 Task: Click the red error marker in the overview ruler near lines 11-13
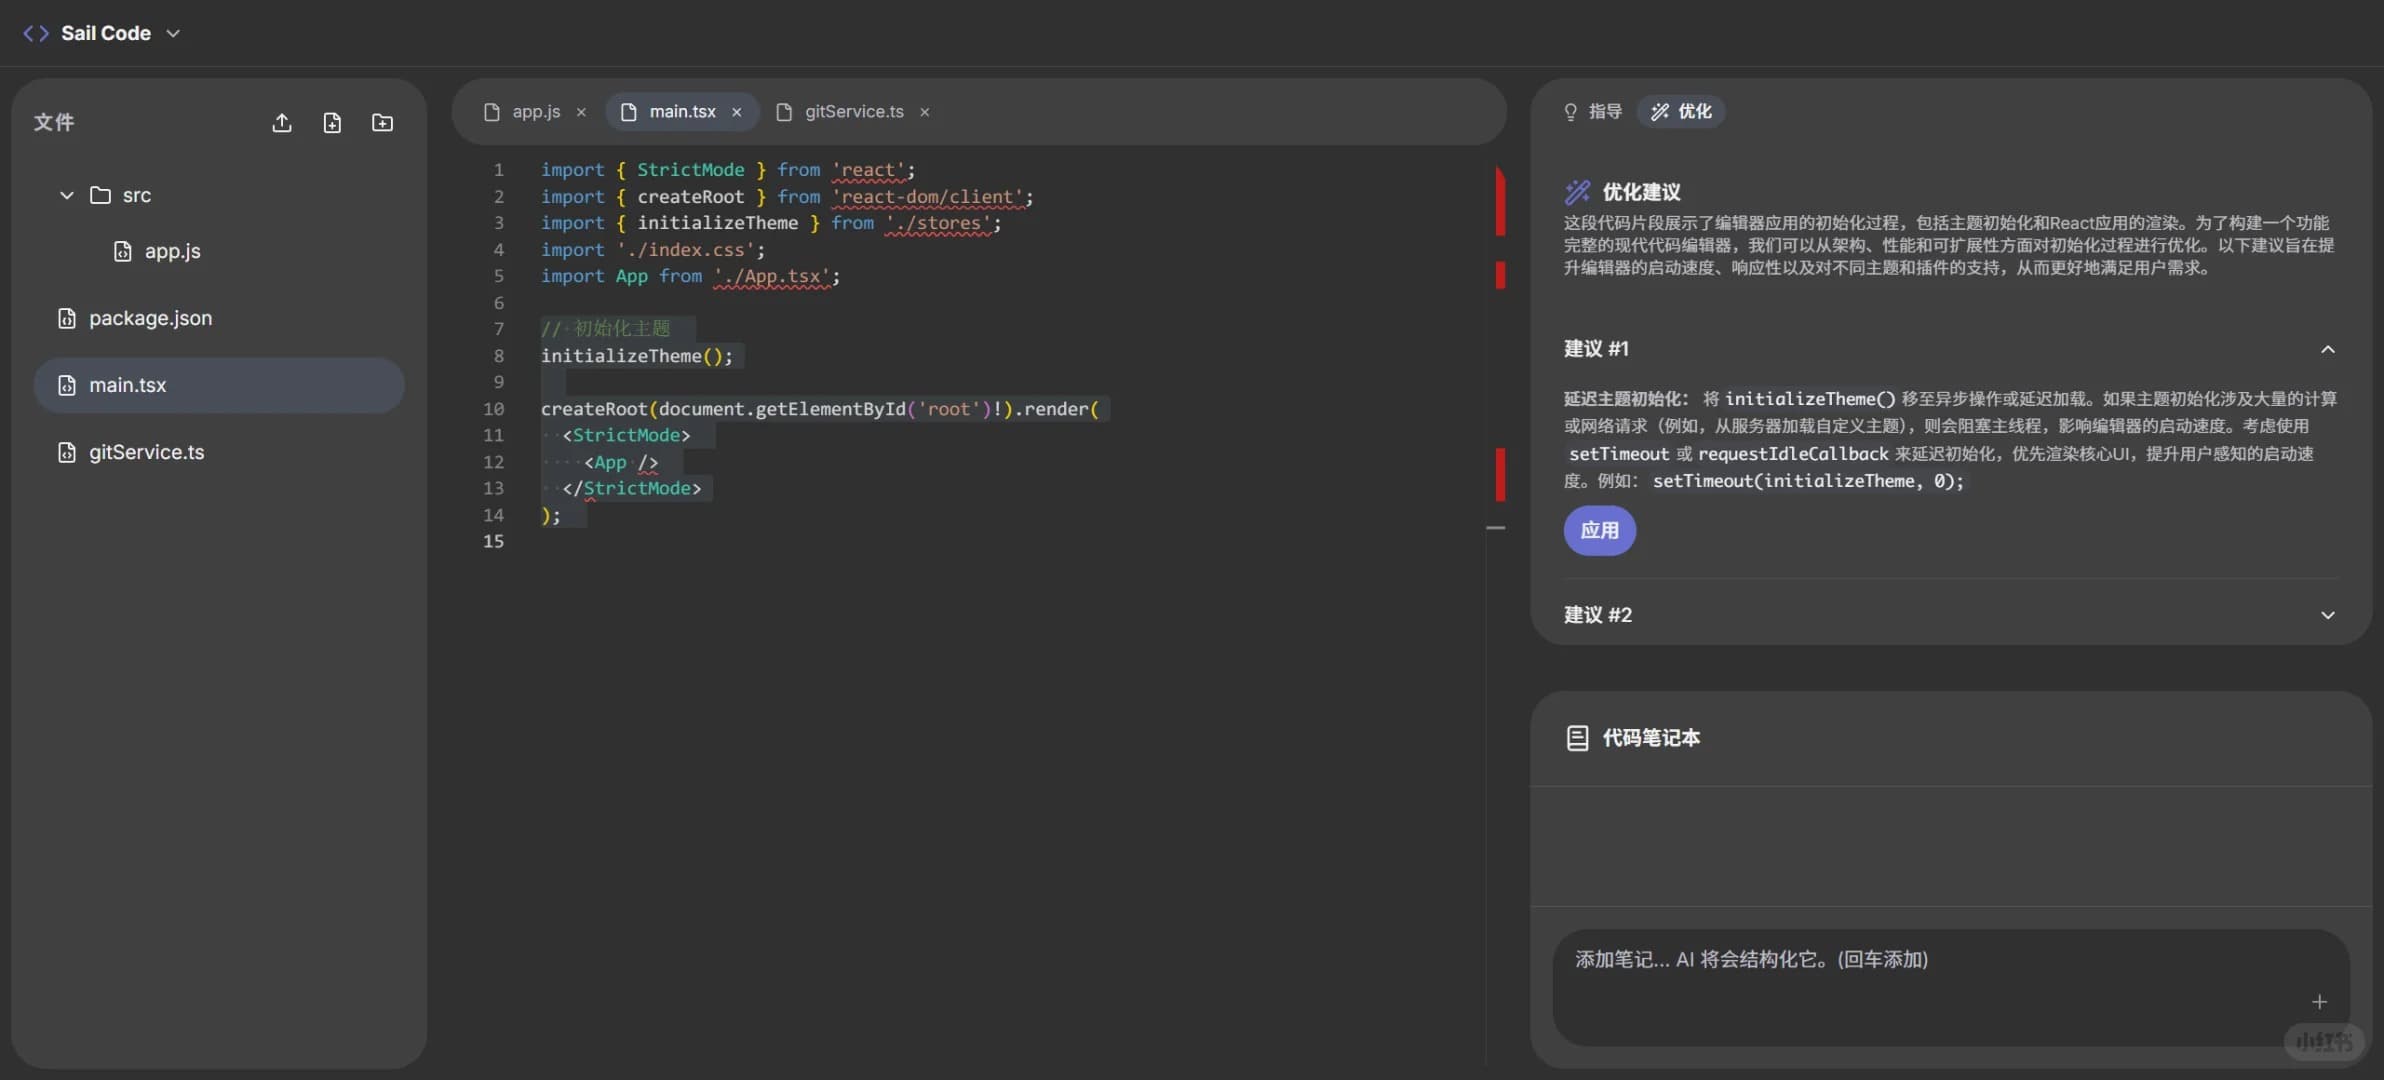[1500, 474]
